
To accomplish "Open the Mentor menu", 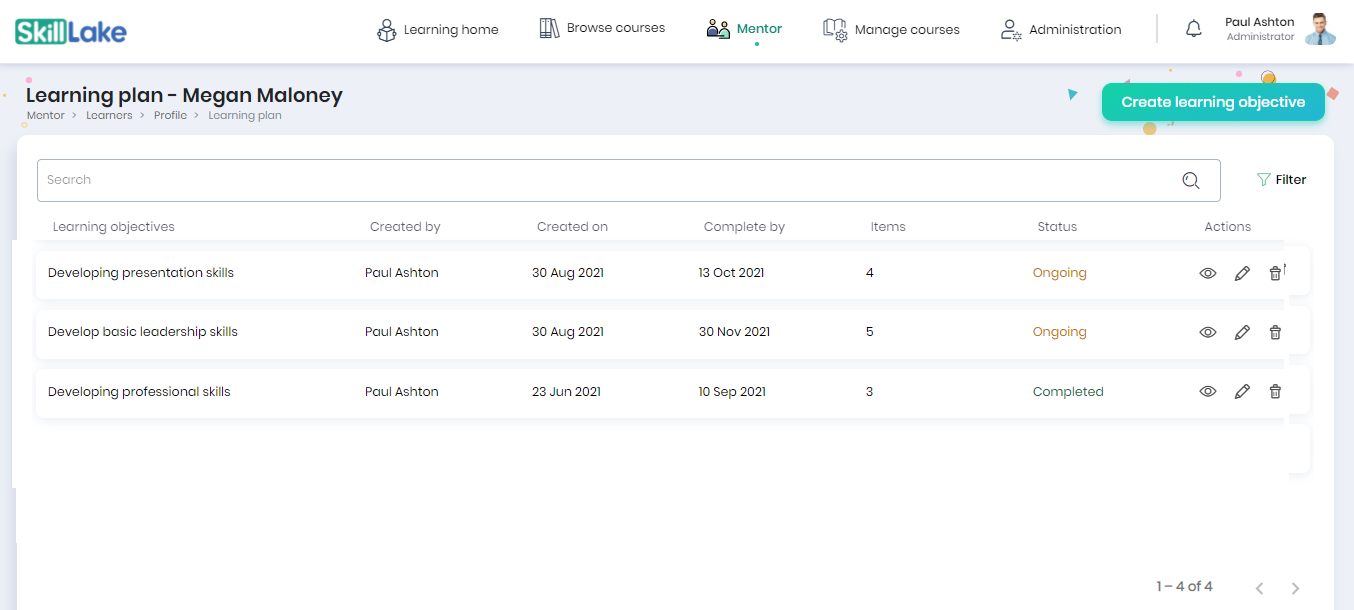I will [744, 29].
